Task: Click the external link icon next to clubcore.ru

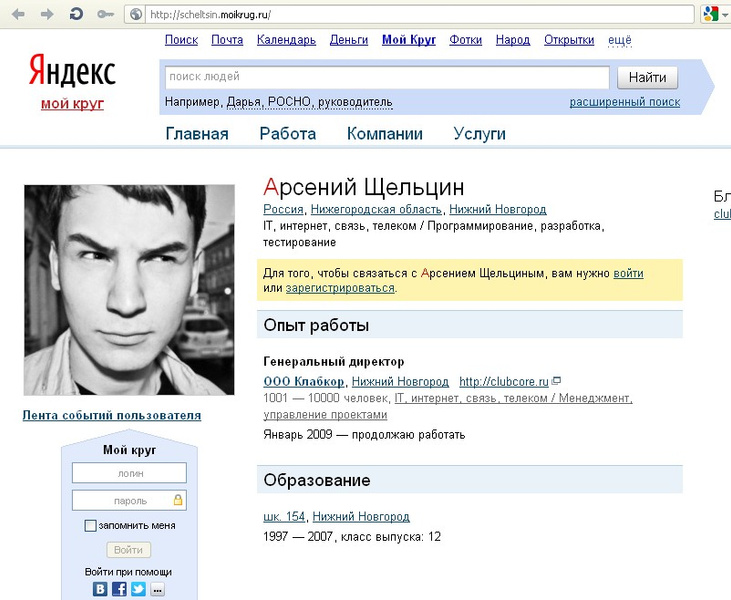Action: coord(556,381)
